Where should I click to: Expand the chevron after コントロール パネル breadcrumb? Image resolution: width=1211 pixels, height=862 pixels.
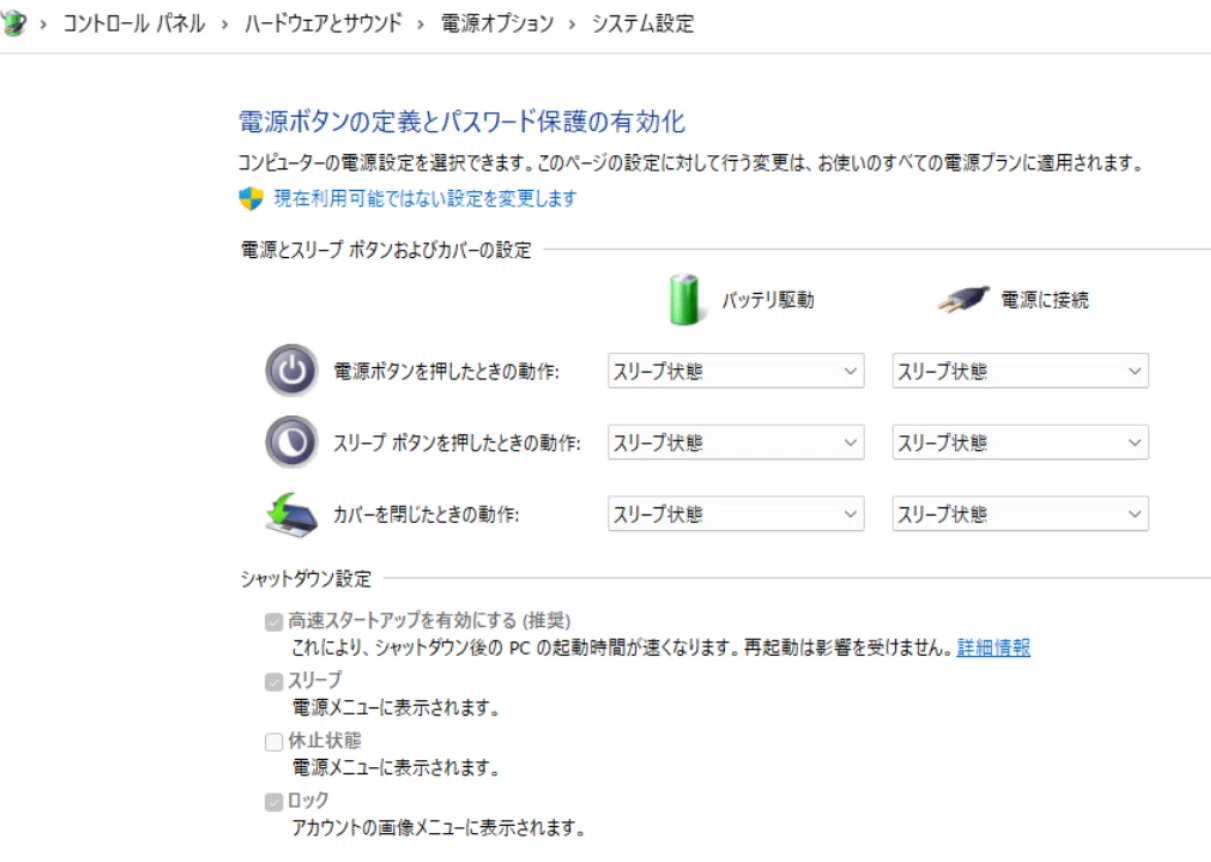[225, 24]
